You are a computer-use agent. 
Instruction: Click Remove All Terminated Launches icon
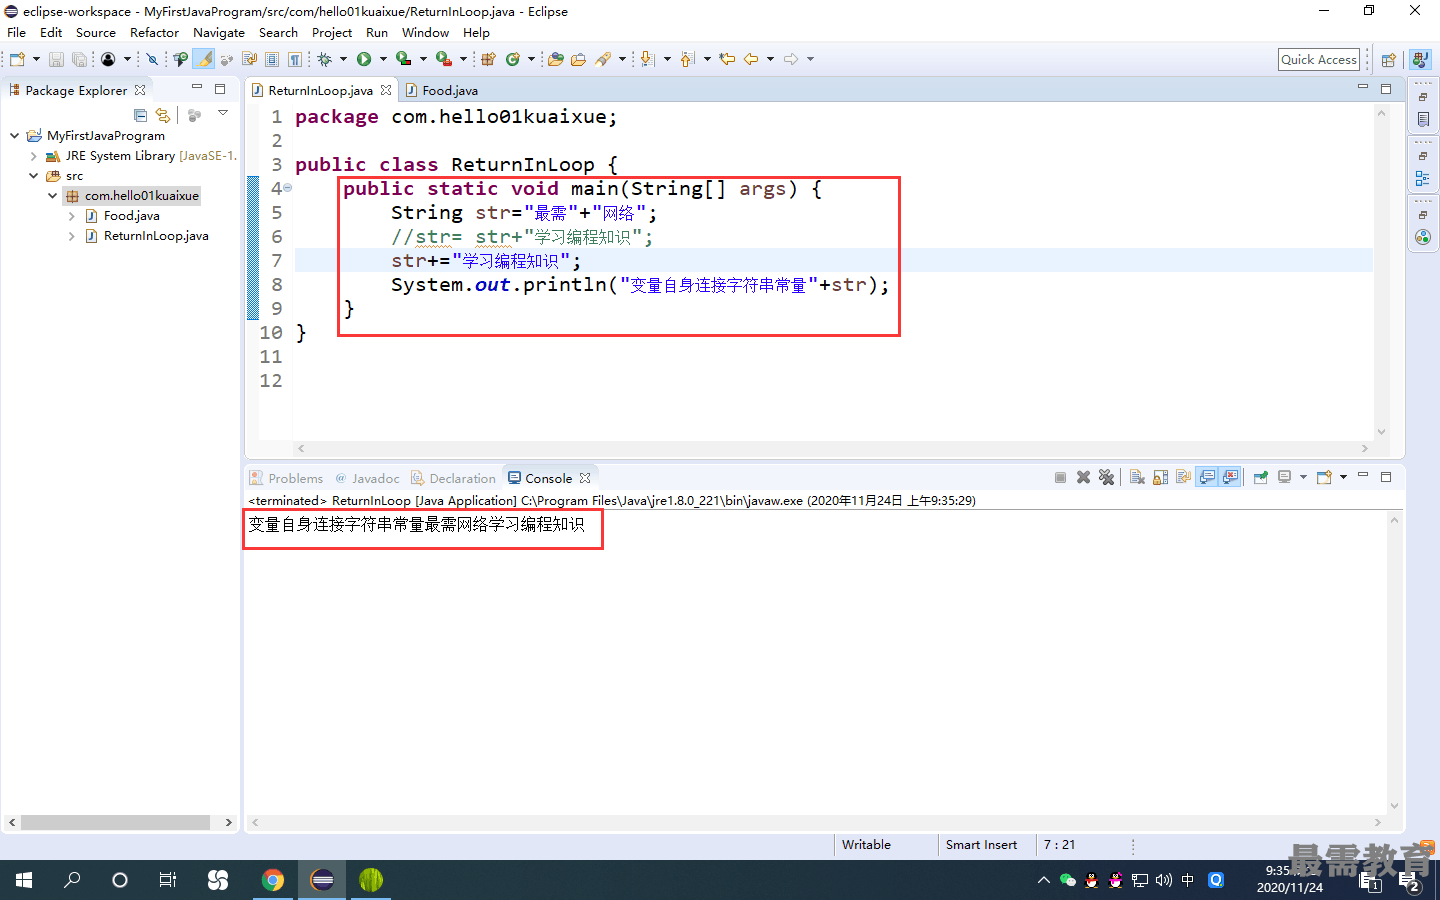coord(1106,477)
